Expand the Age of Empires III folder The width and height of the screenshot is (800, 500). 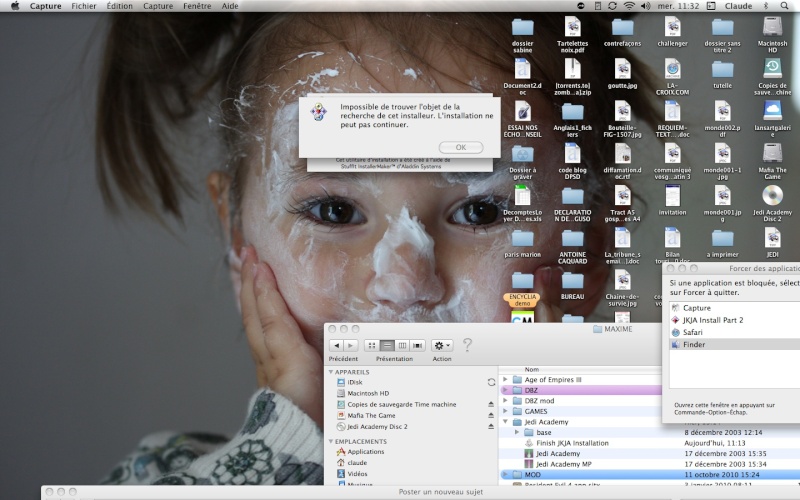(505, 380)
